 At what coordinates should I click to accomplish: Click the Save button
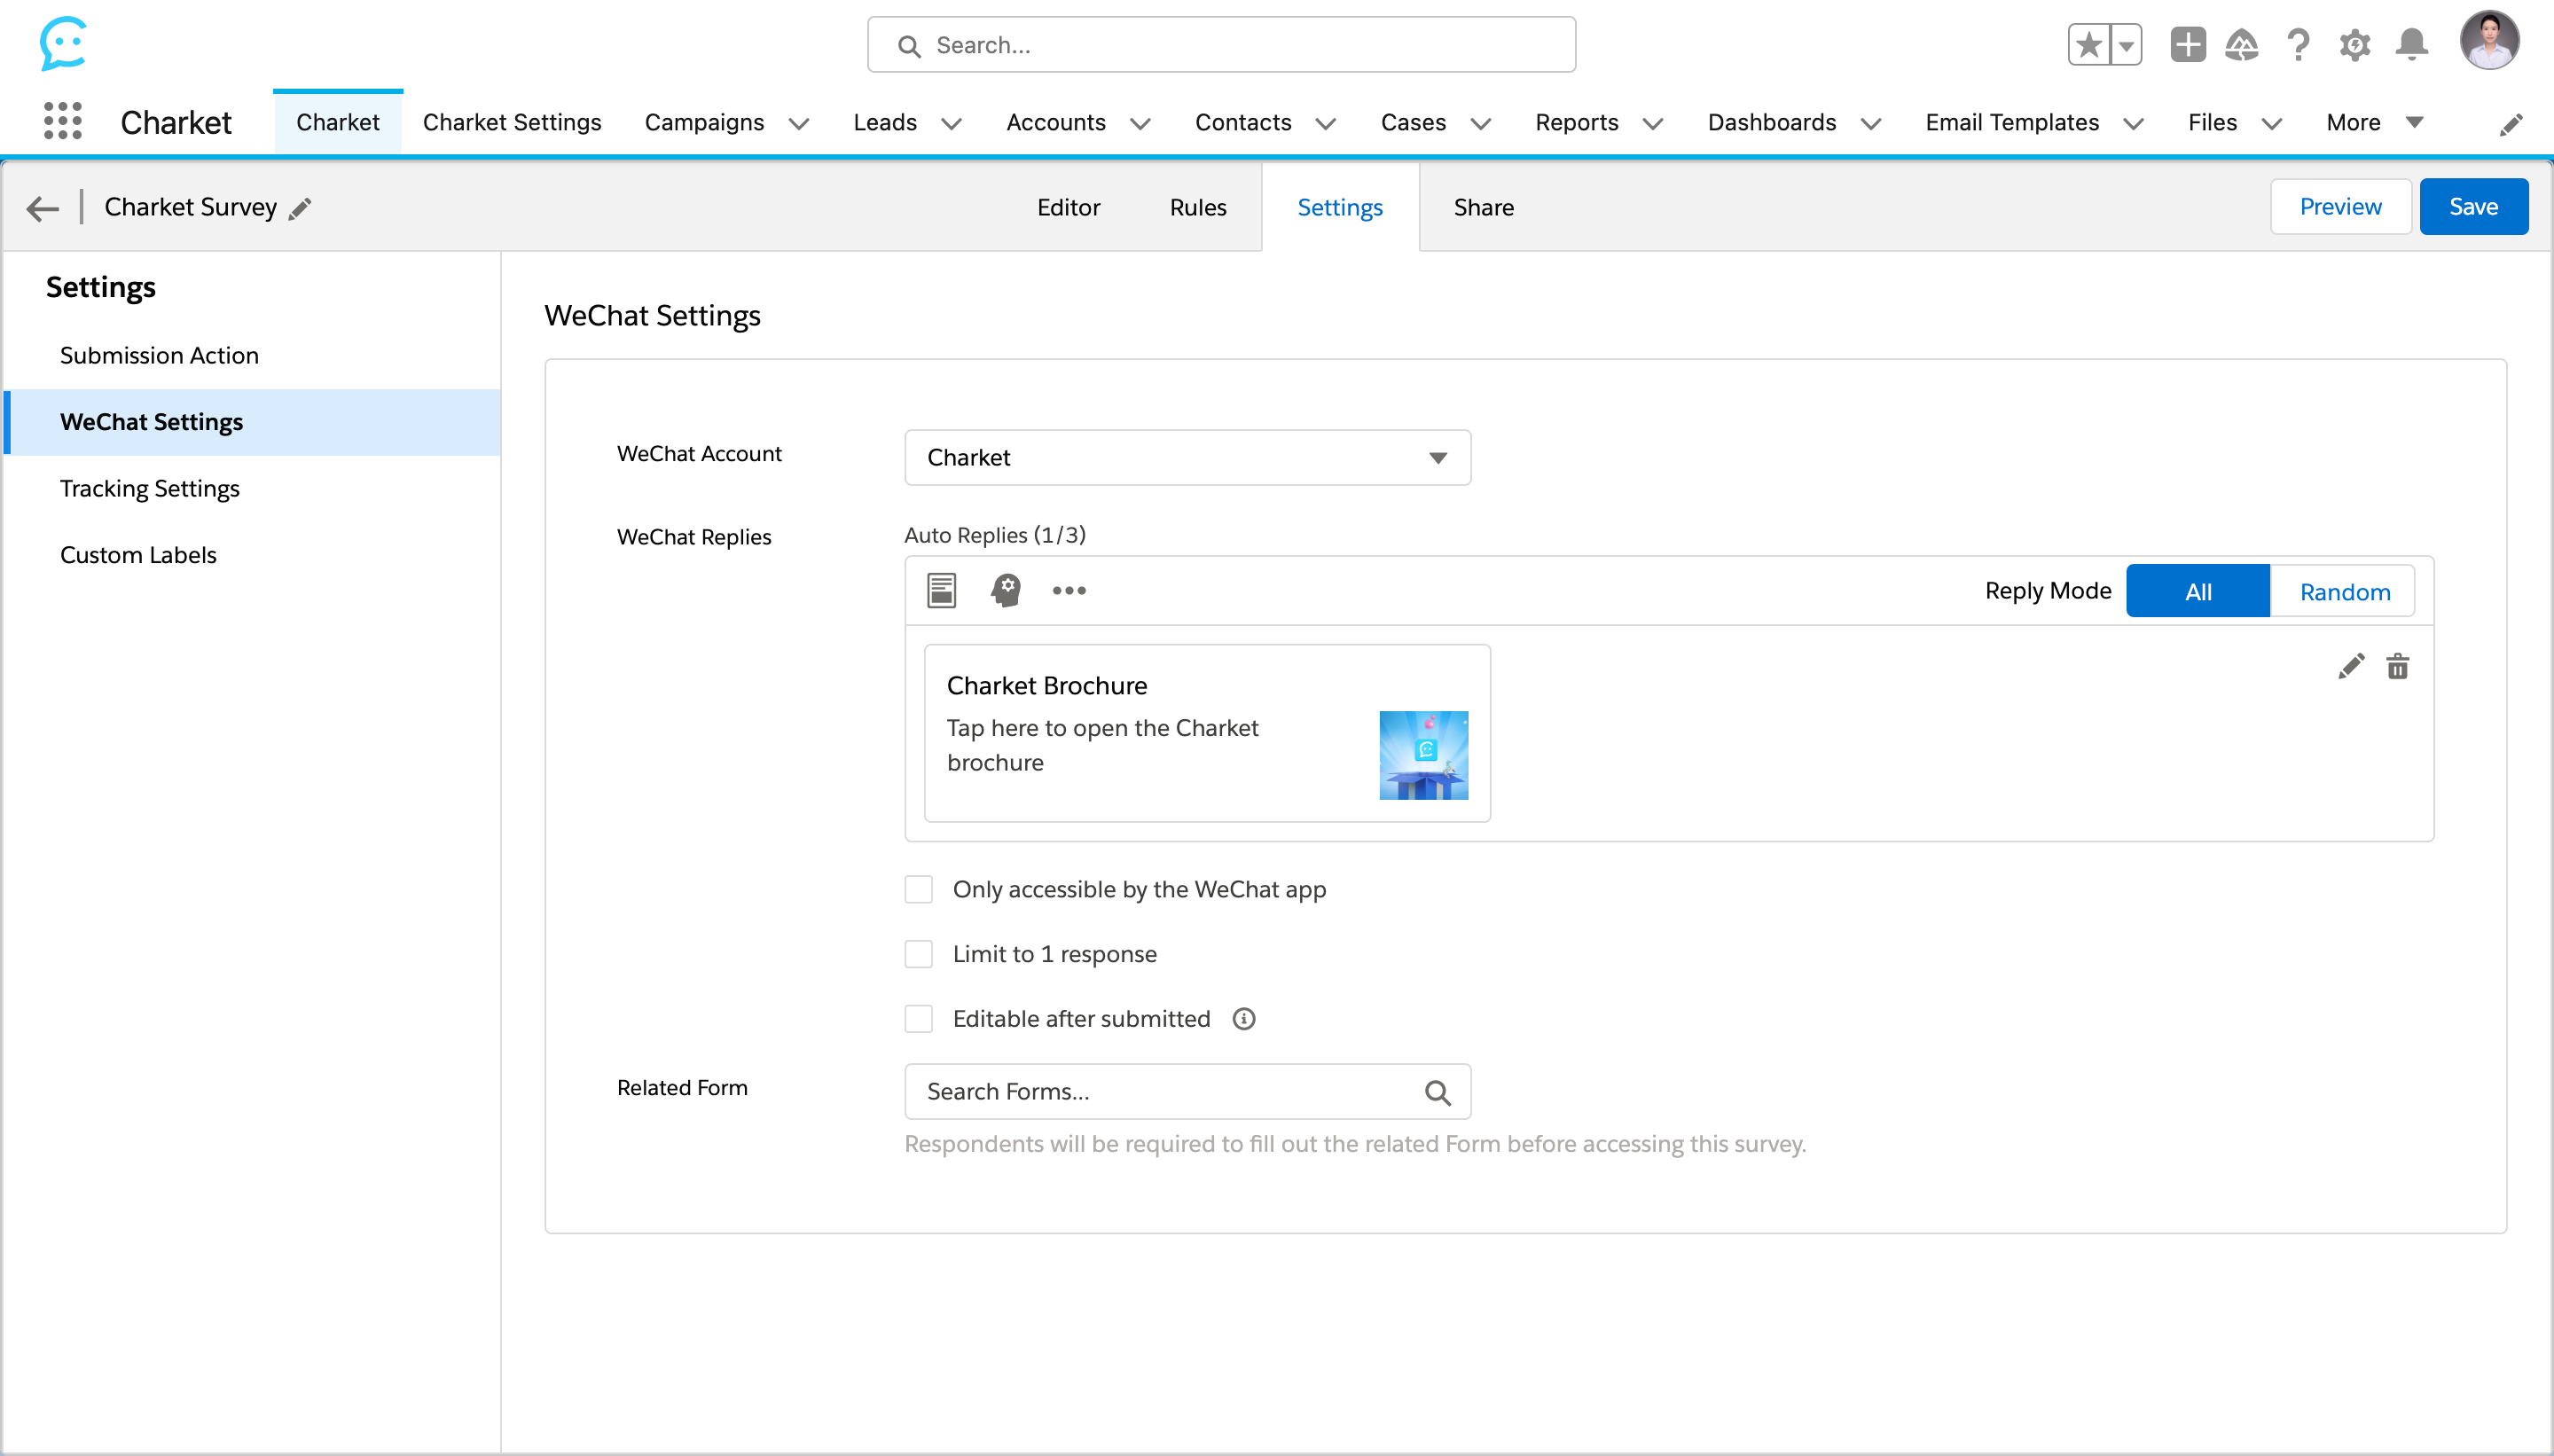[2473, 206]
